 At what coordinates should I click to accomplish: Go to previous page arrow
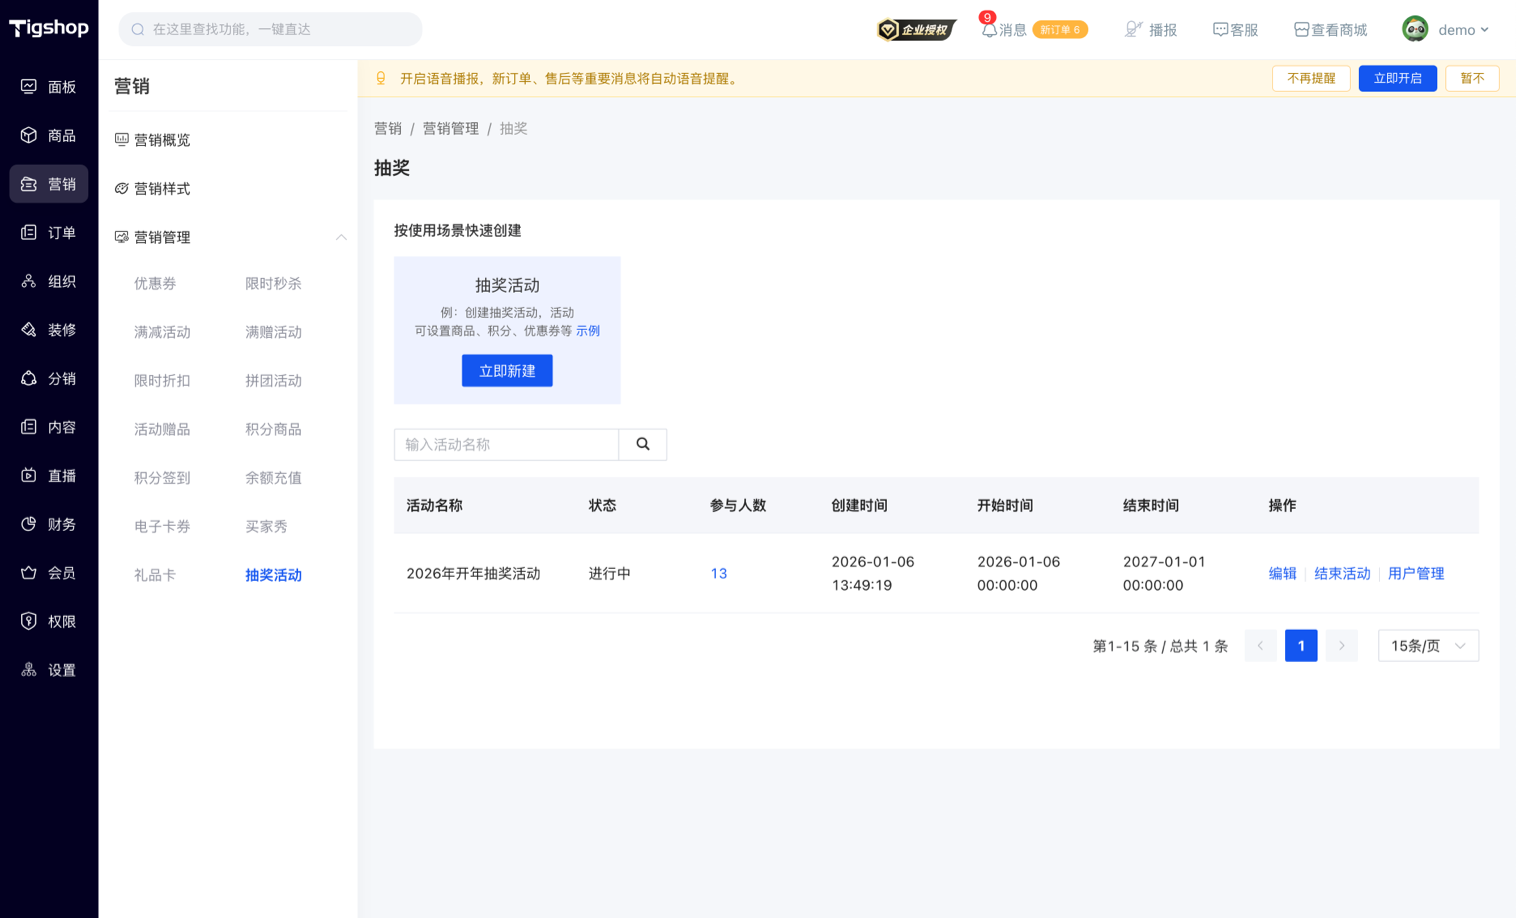click(1260, 646)
